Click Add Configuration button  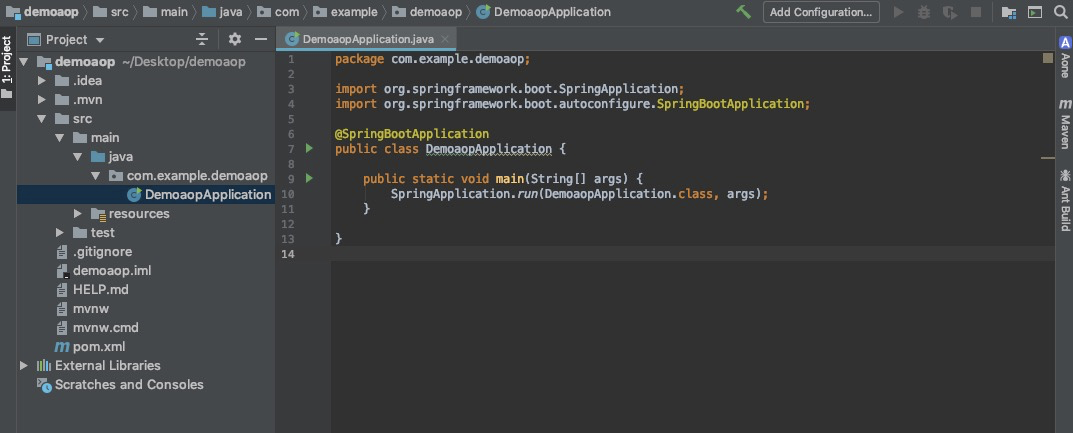click(x=820, y=12)
